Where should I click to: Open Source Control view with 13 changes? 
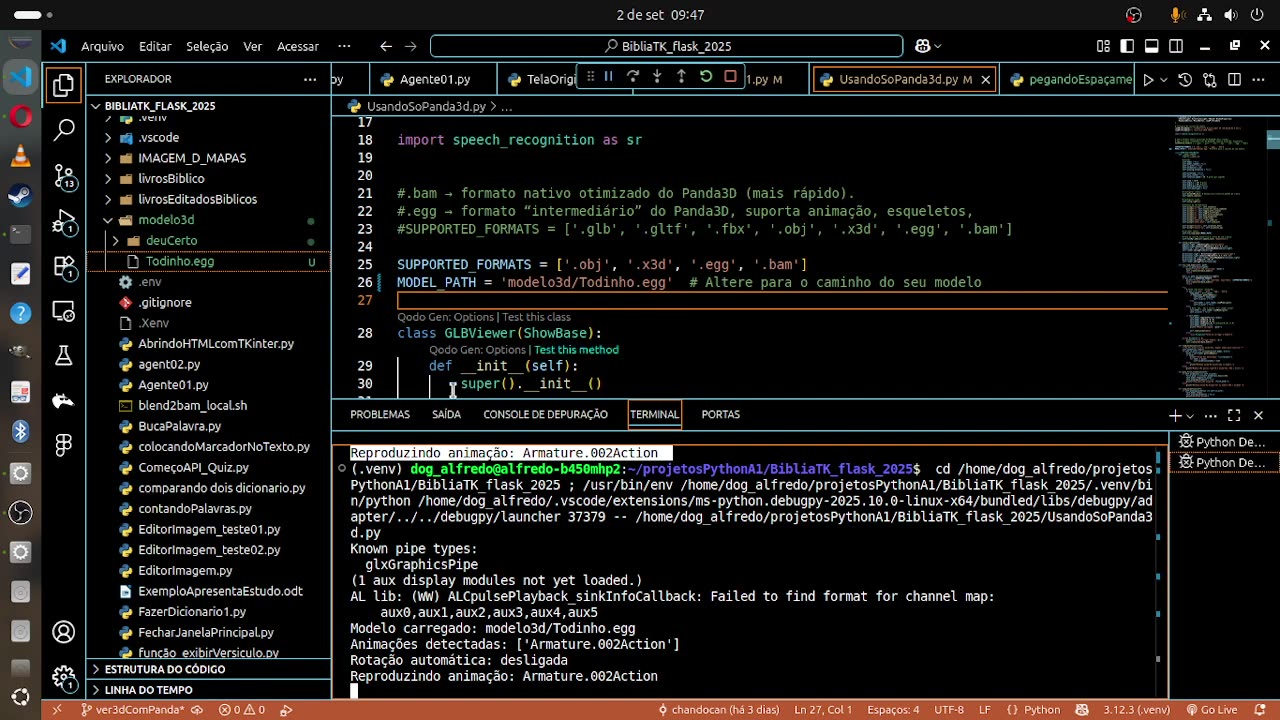(x=64, y=177)
